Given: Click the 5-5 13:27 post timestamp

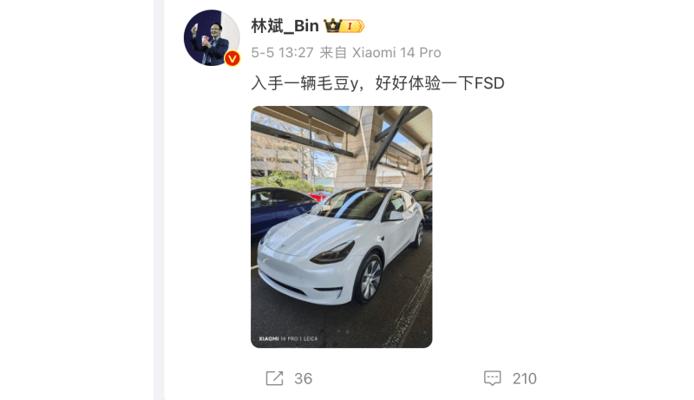Looking at the screenshot, I should click(x=282, y=53).
